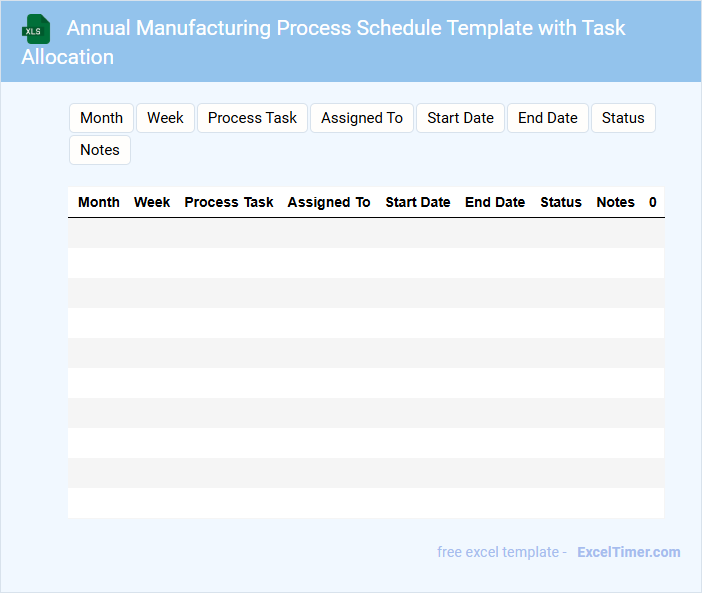
Task: Click the End Date column header
Action: coord(495,202)
